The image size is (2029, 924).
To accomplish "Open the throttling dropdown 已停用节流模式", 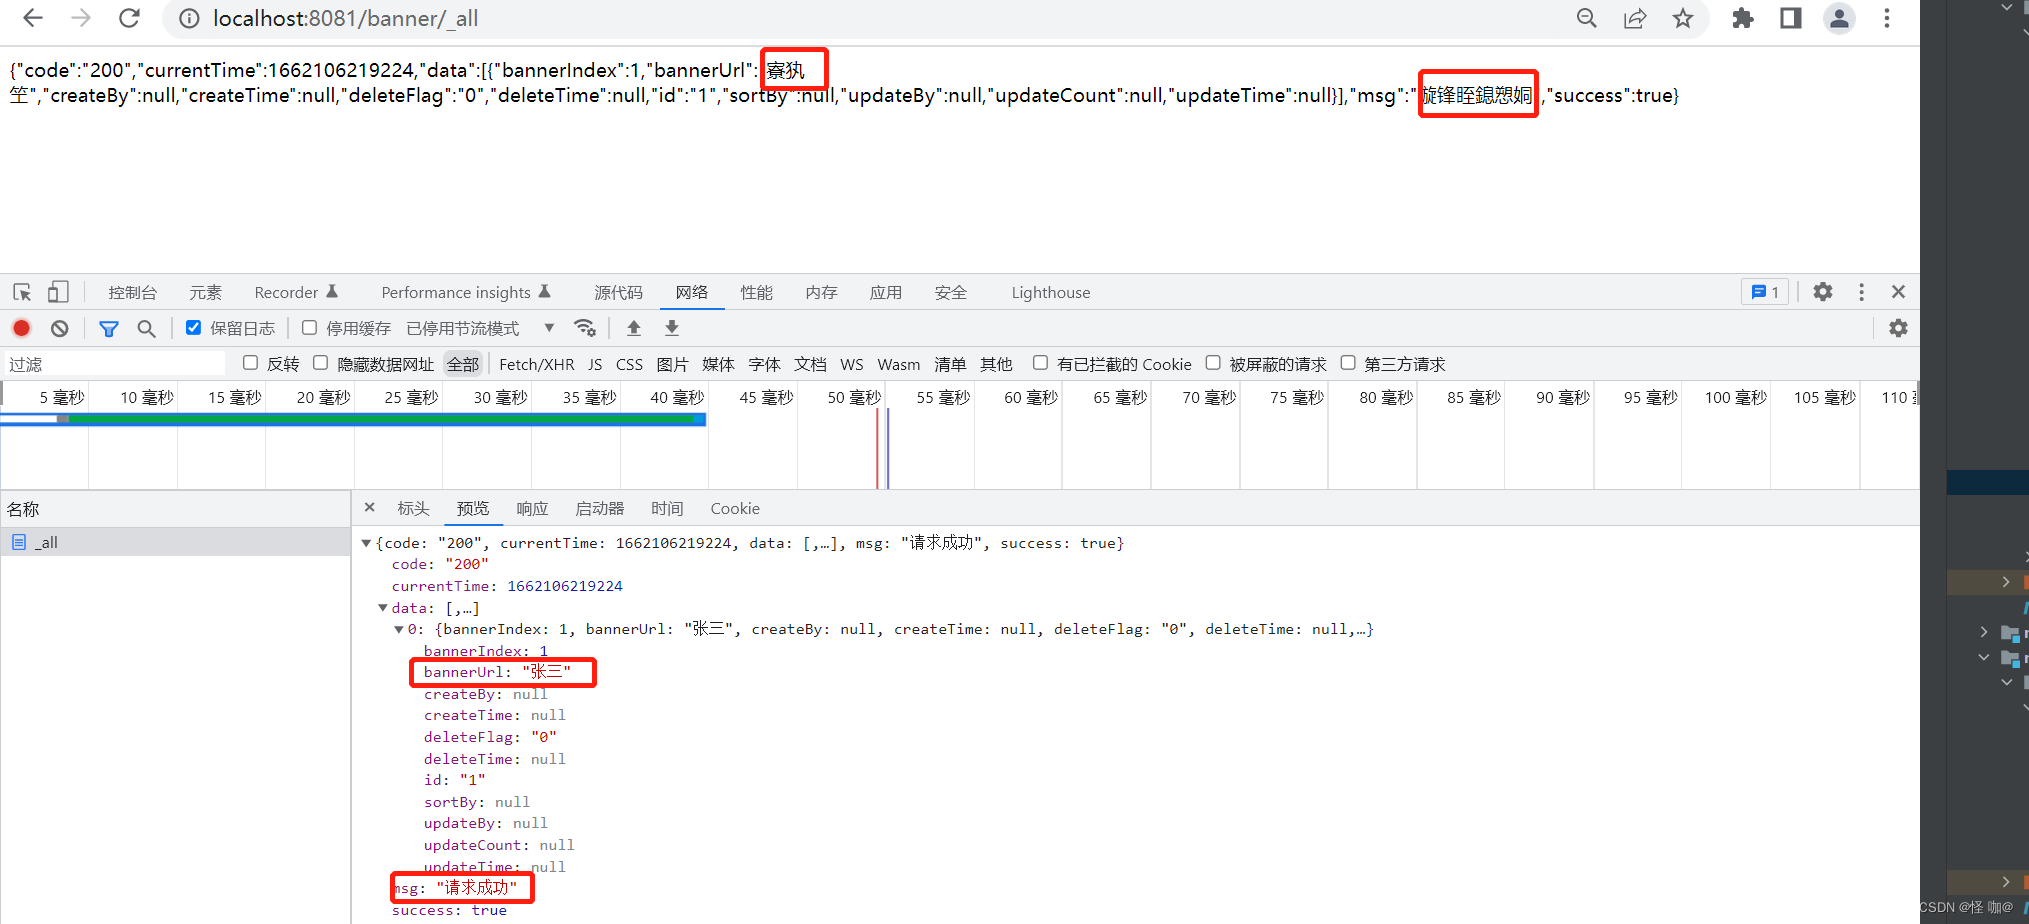I will [x=480, y=328].
